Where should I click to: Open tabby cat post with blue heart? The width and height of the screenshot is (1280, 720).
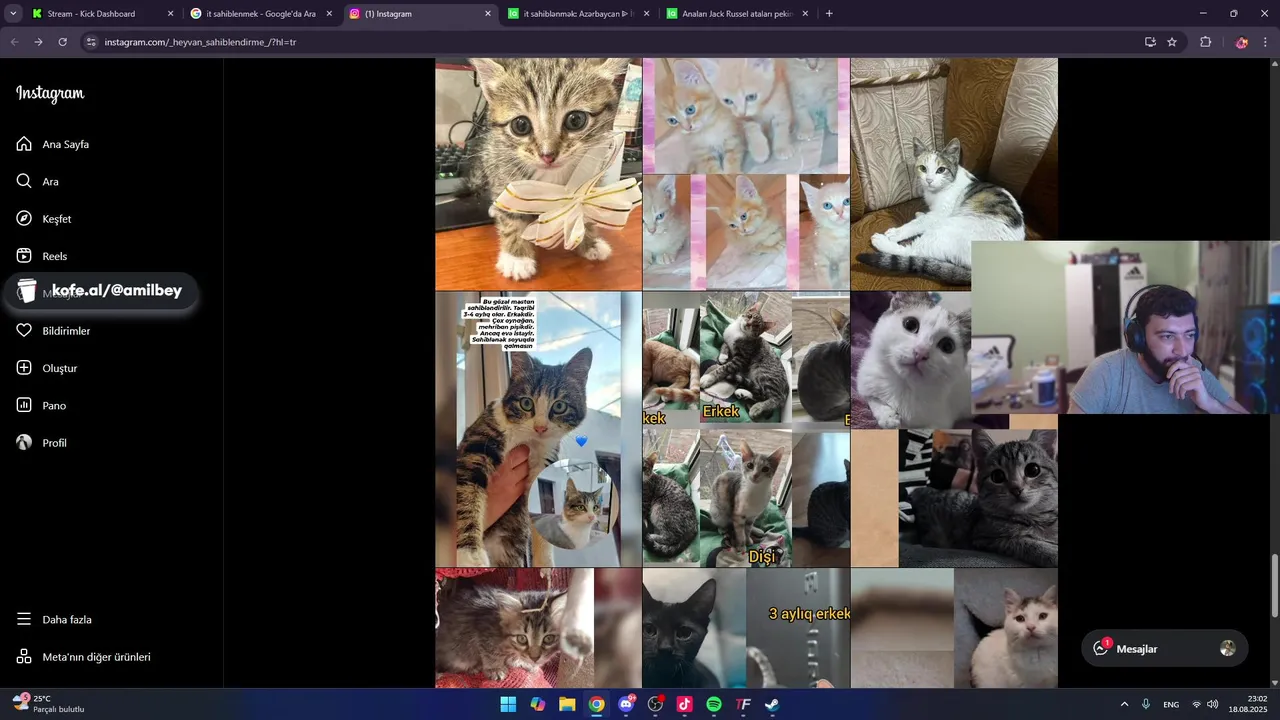(538, 430)
